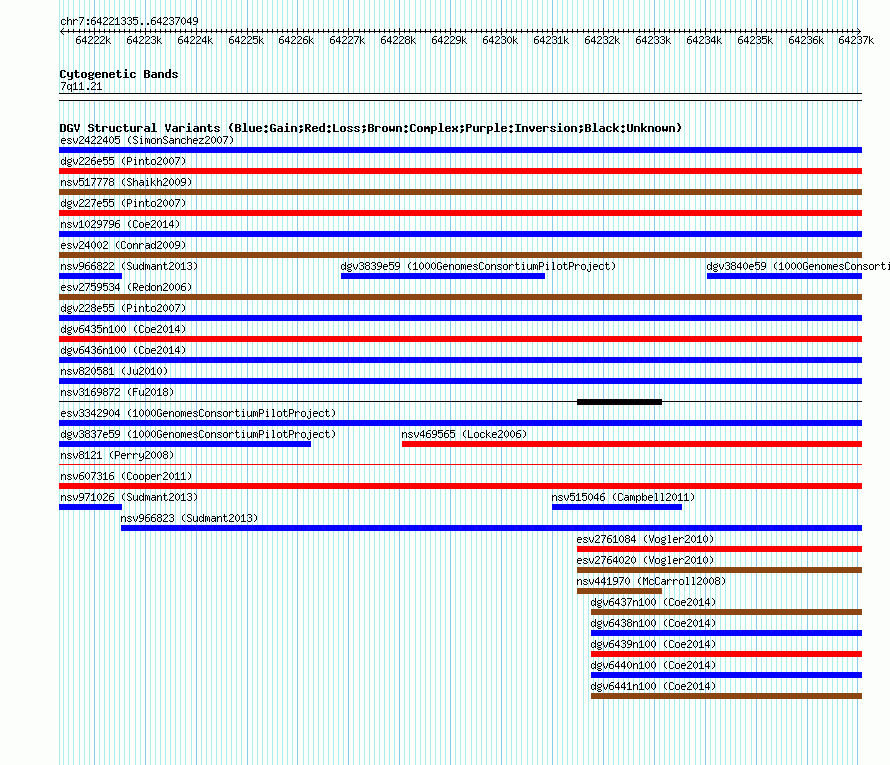
Task: Select dgv3837e59 variant label
Action: 198,434
